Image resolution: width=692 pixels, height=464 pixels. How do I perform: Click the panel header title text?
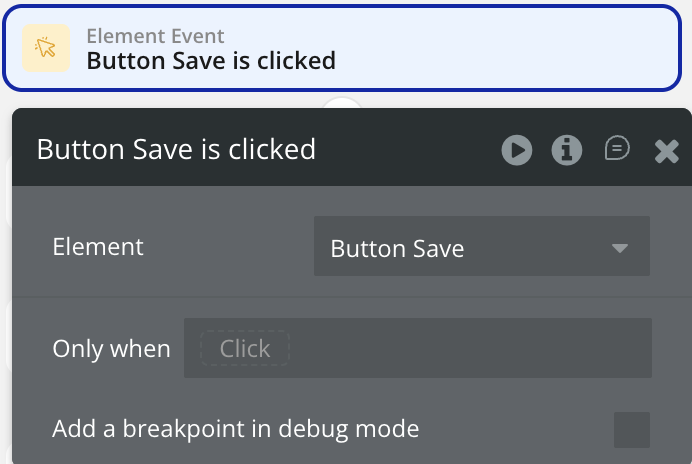pos(176,150)
